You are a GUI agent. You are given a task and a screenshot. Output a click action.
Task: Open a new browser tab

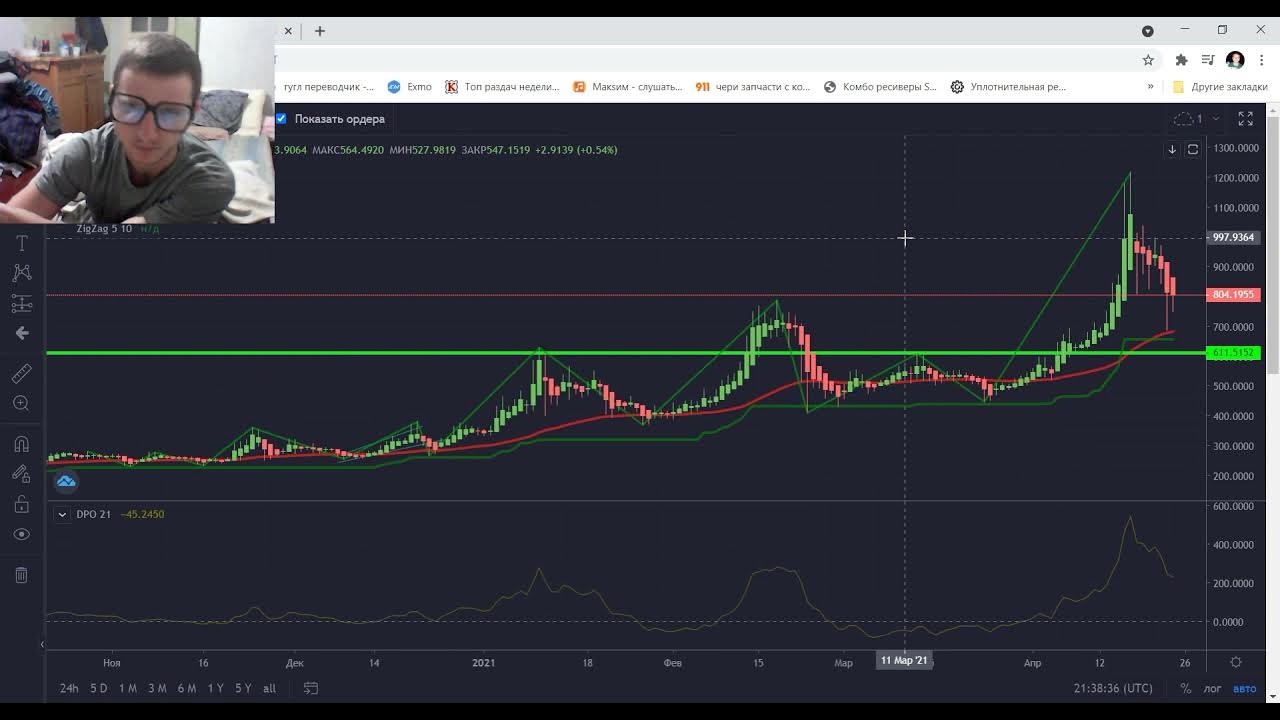pyautogui.click(x=320, y=31)
